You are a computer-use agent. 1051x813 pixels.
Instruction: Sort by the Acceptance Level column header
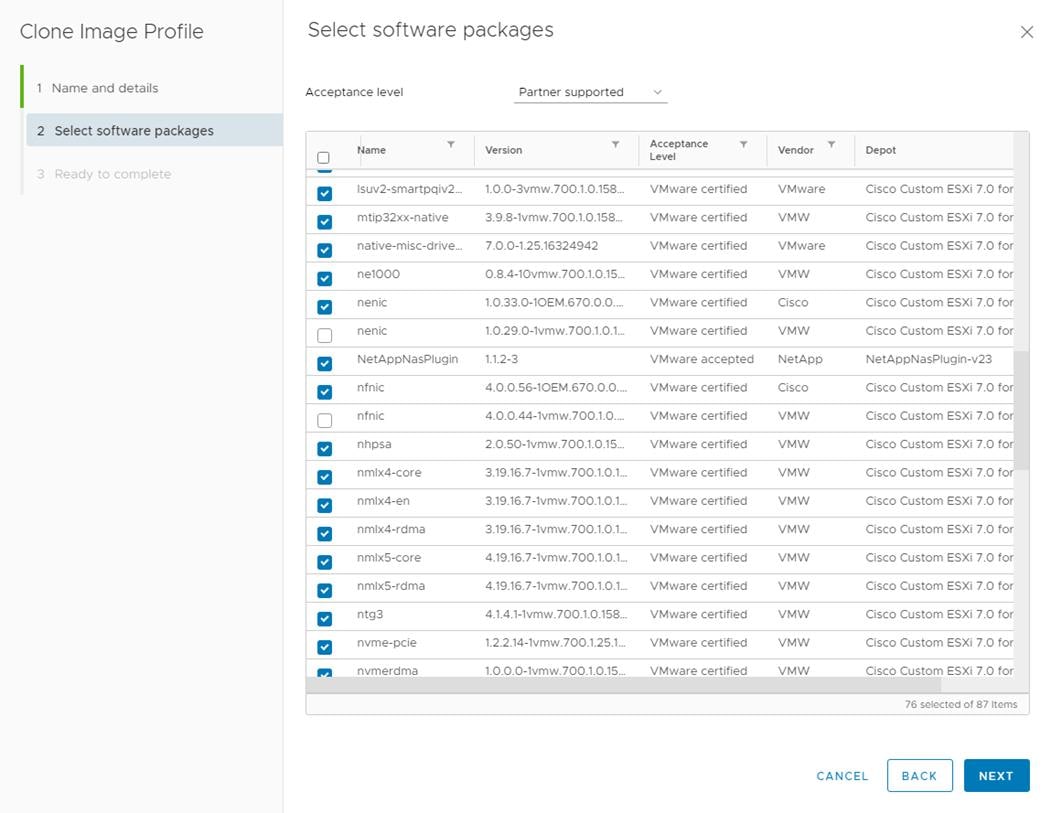tap(678, 150)
